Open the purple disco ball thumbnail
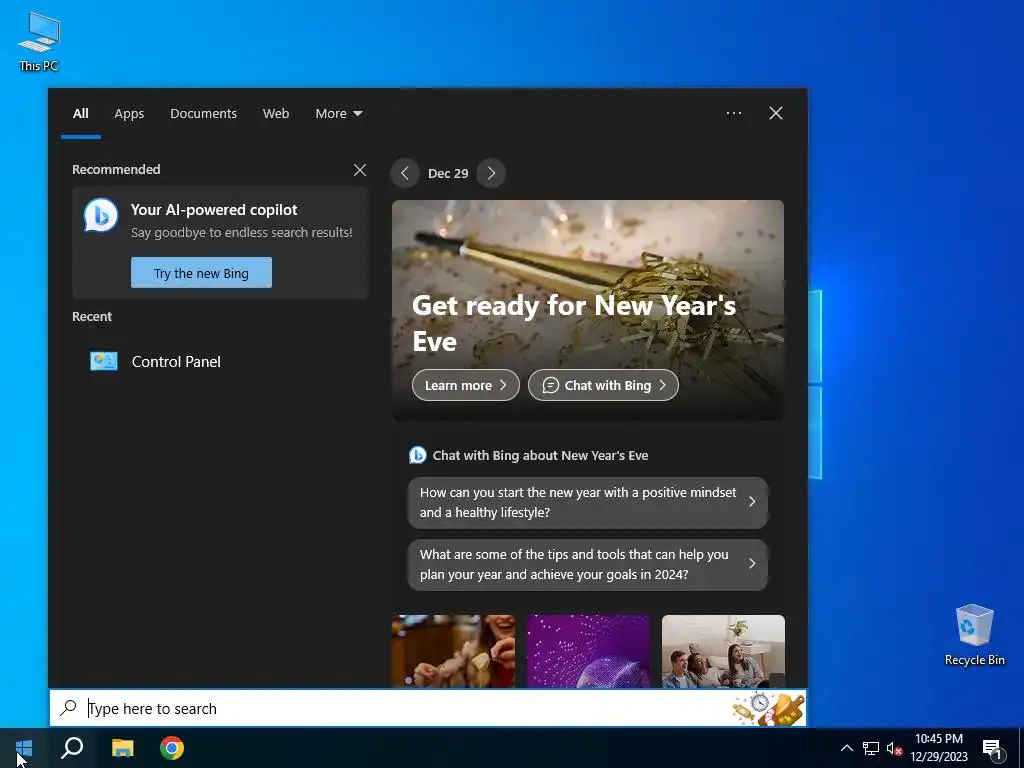Screen dimensions: 1024x768 click(x=588, y=651)
